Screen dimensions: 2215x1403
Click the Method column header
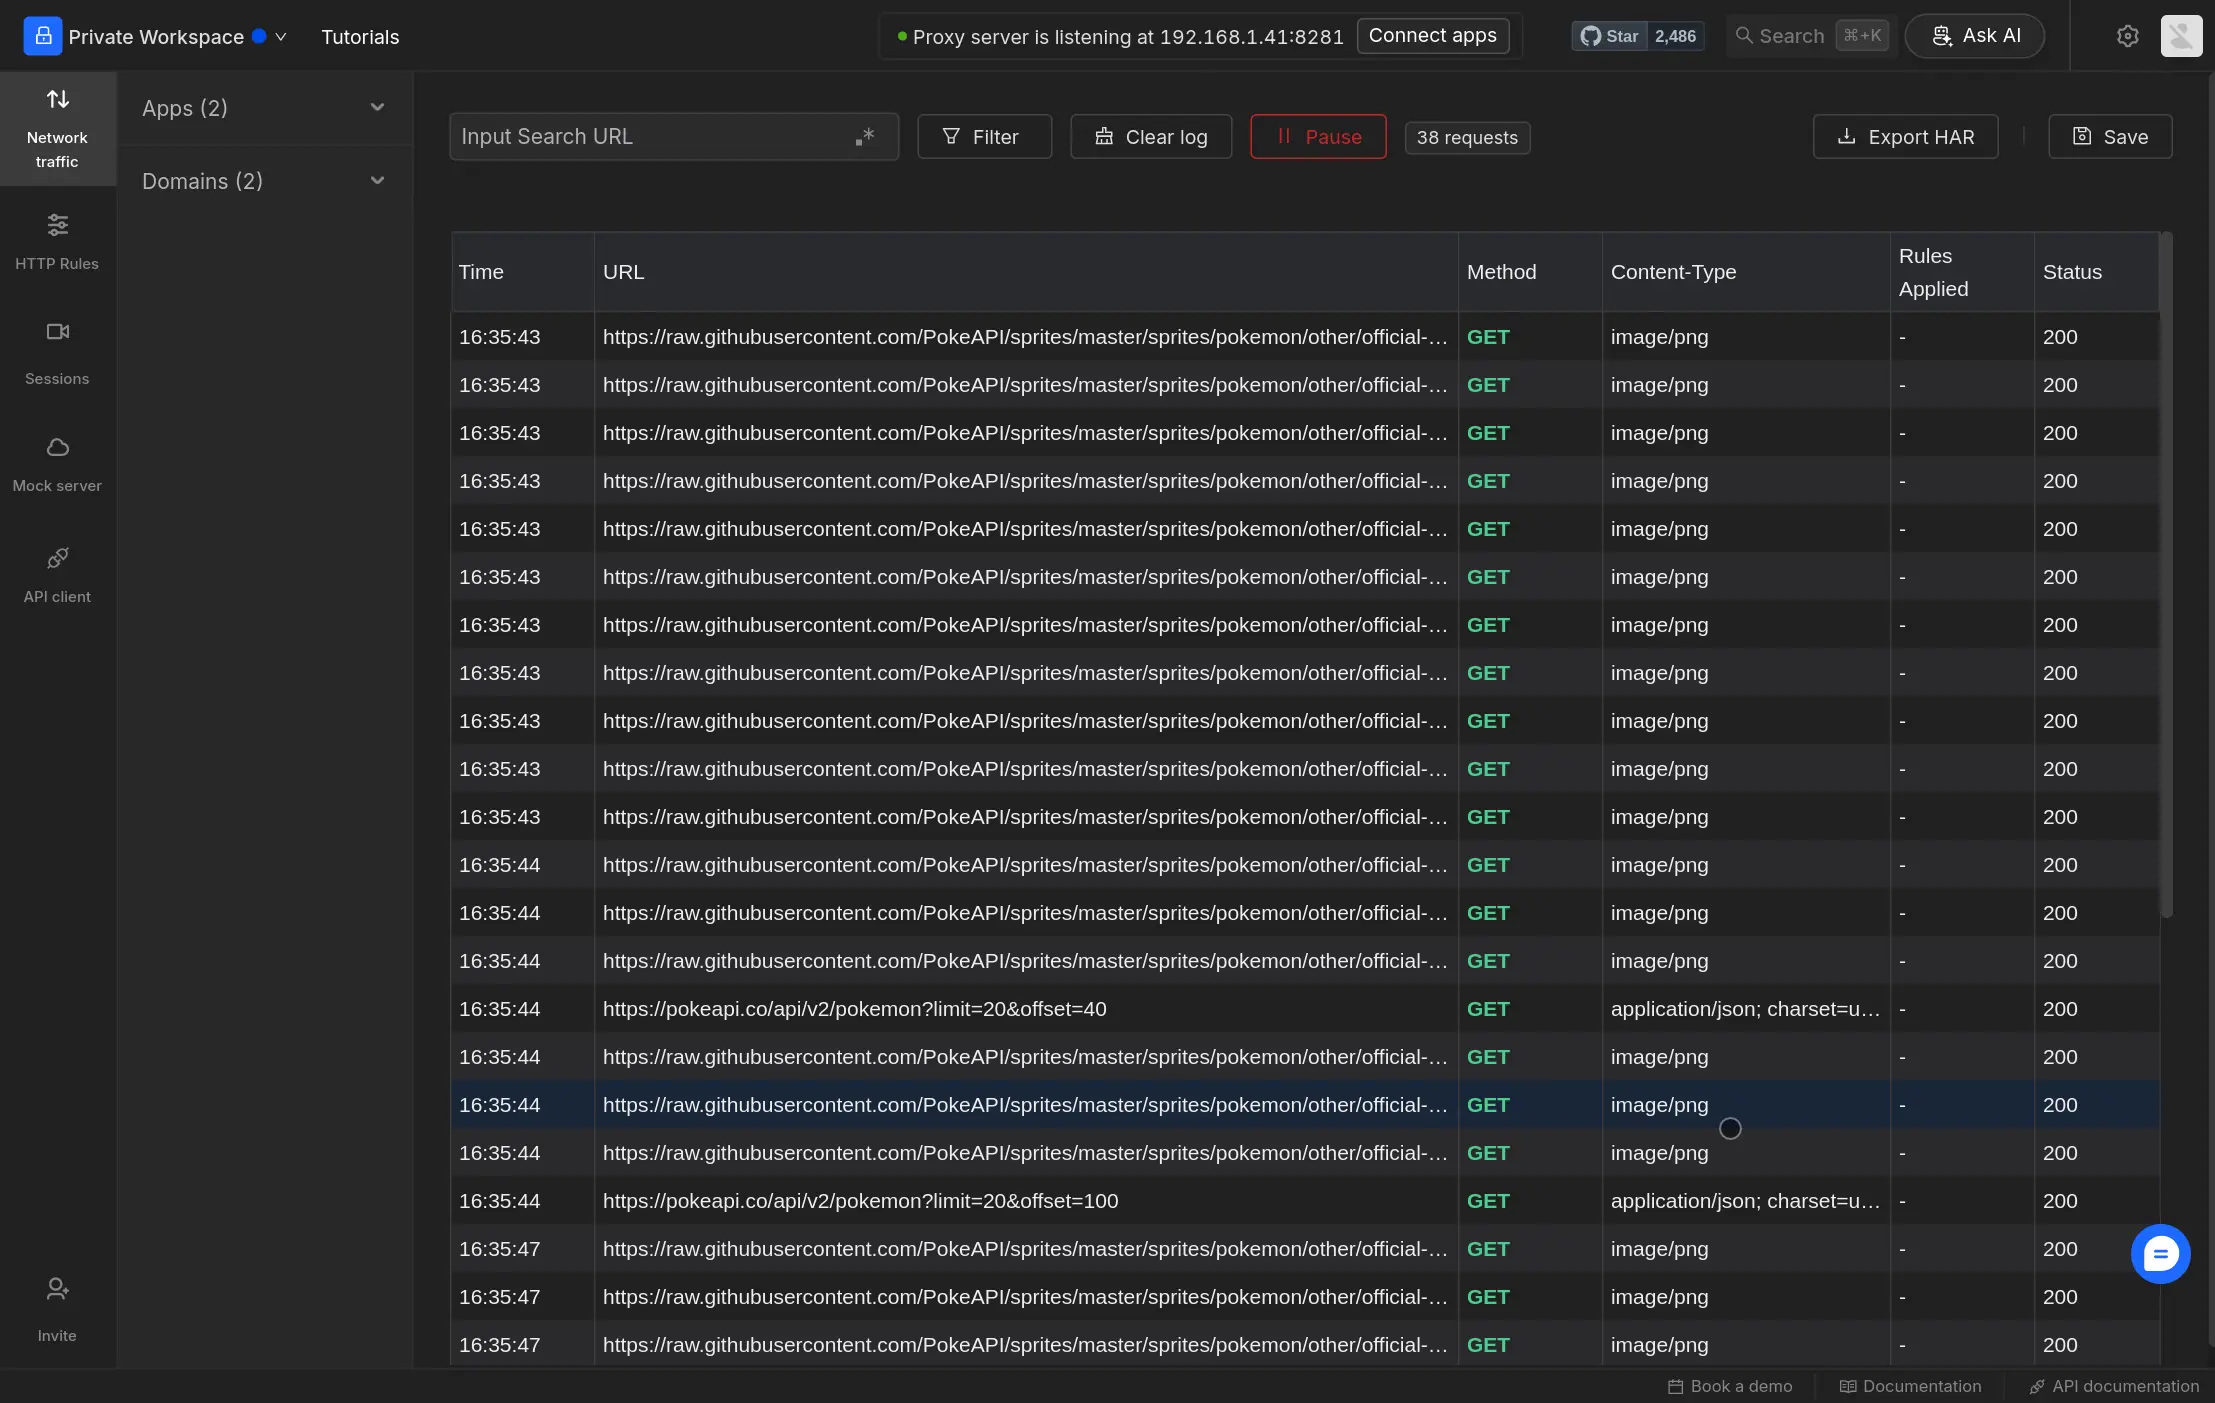[1530, 272]
